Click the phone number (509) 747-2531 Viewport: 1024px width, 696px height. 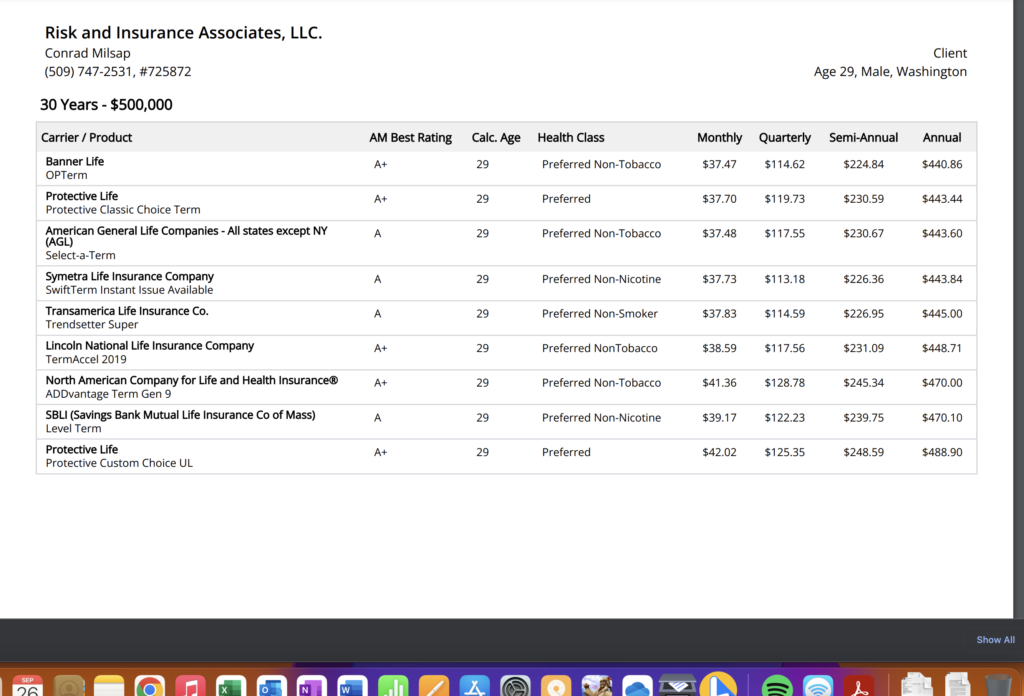88,72
